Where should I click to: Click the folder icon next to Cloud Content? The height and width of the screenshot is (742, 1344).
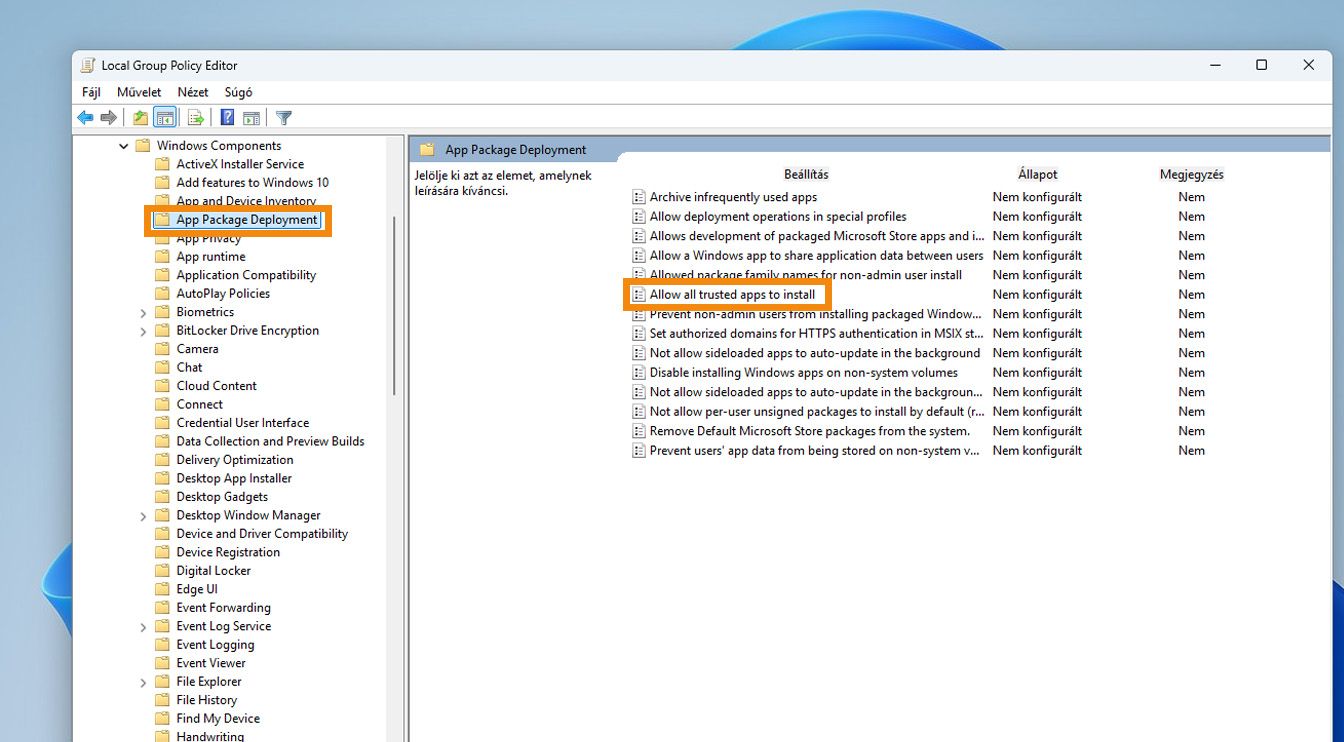pos(162,386)
